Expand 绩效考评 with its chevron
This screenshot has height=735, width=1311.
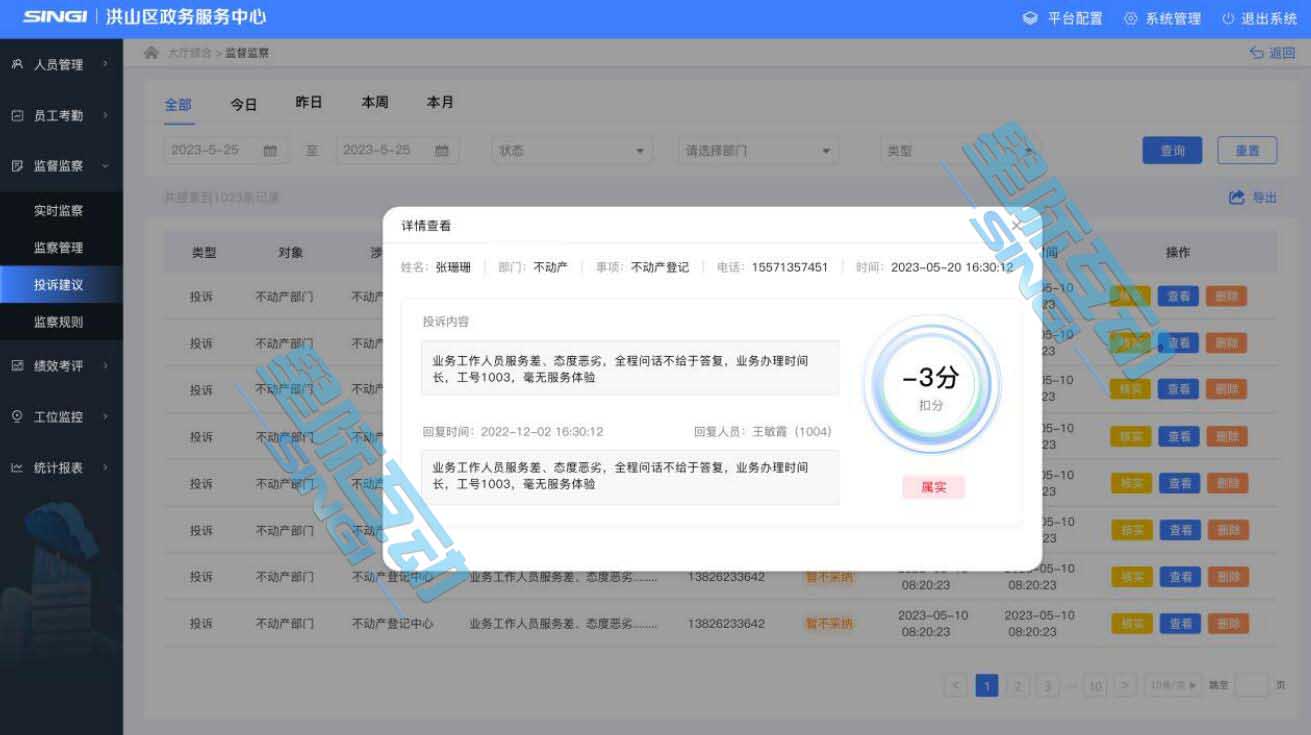pos(105,366)
